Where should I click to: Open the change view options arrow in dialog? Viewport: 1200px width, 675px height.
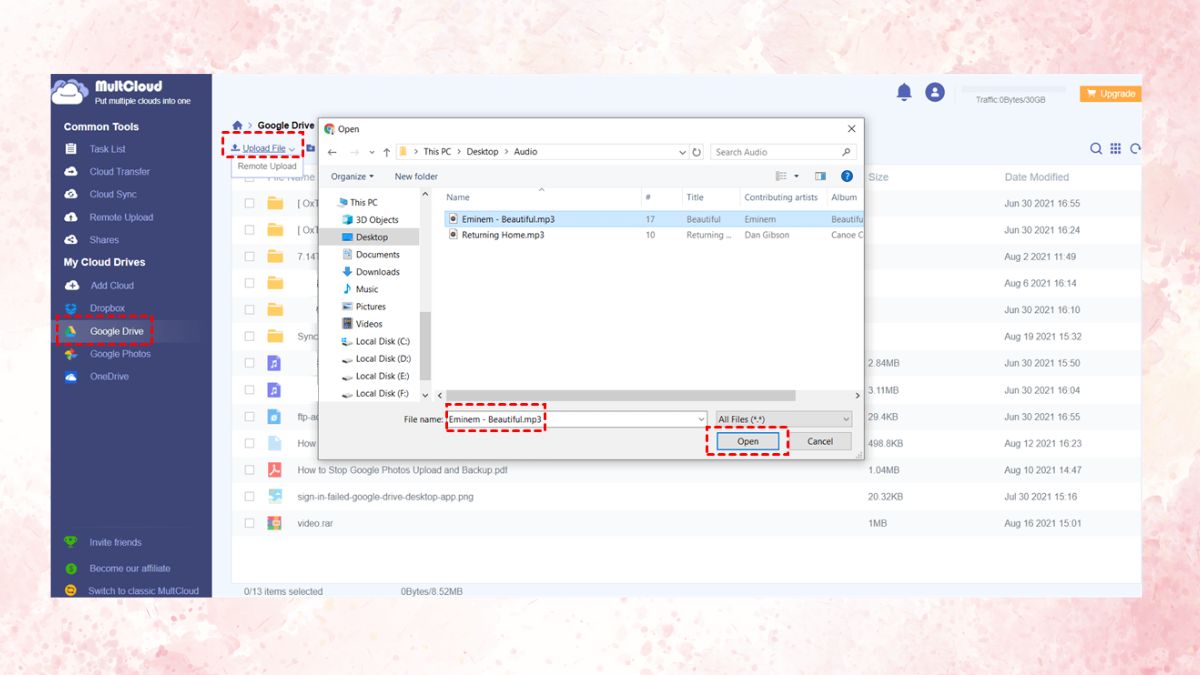pos(796,176)
